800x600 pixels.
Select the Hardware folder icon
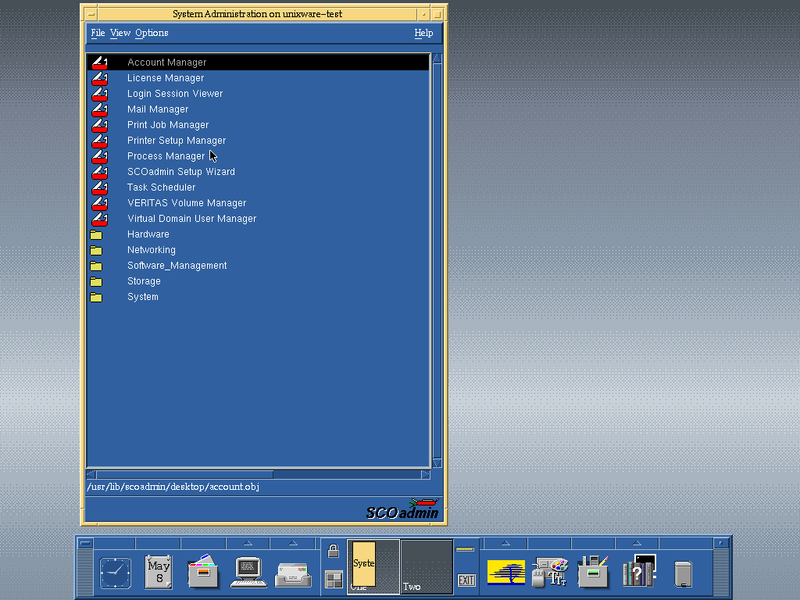96,235
